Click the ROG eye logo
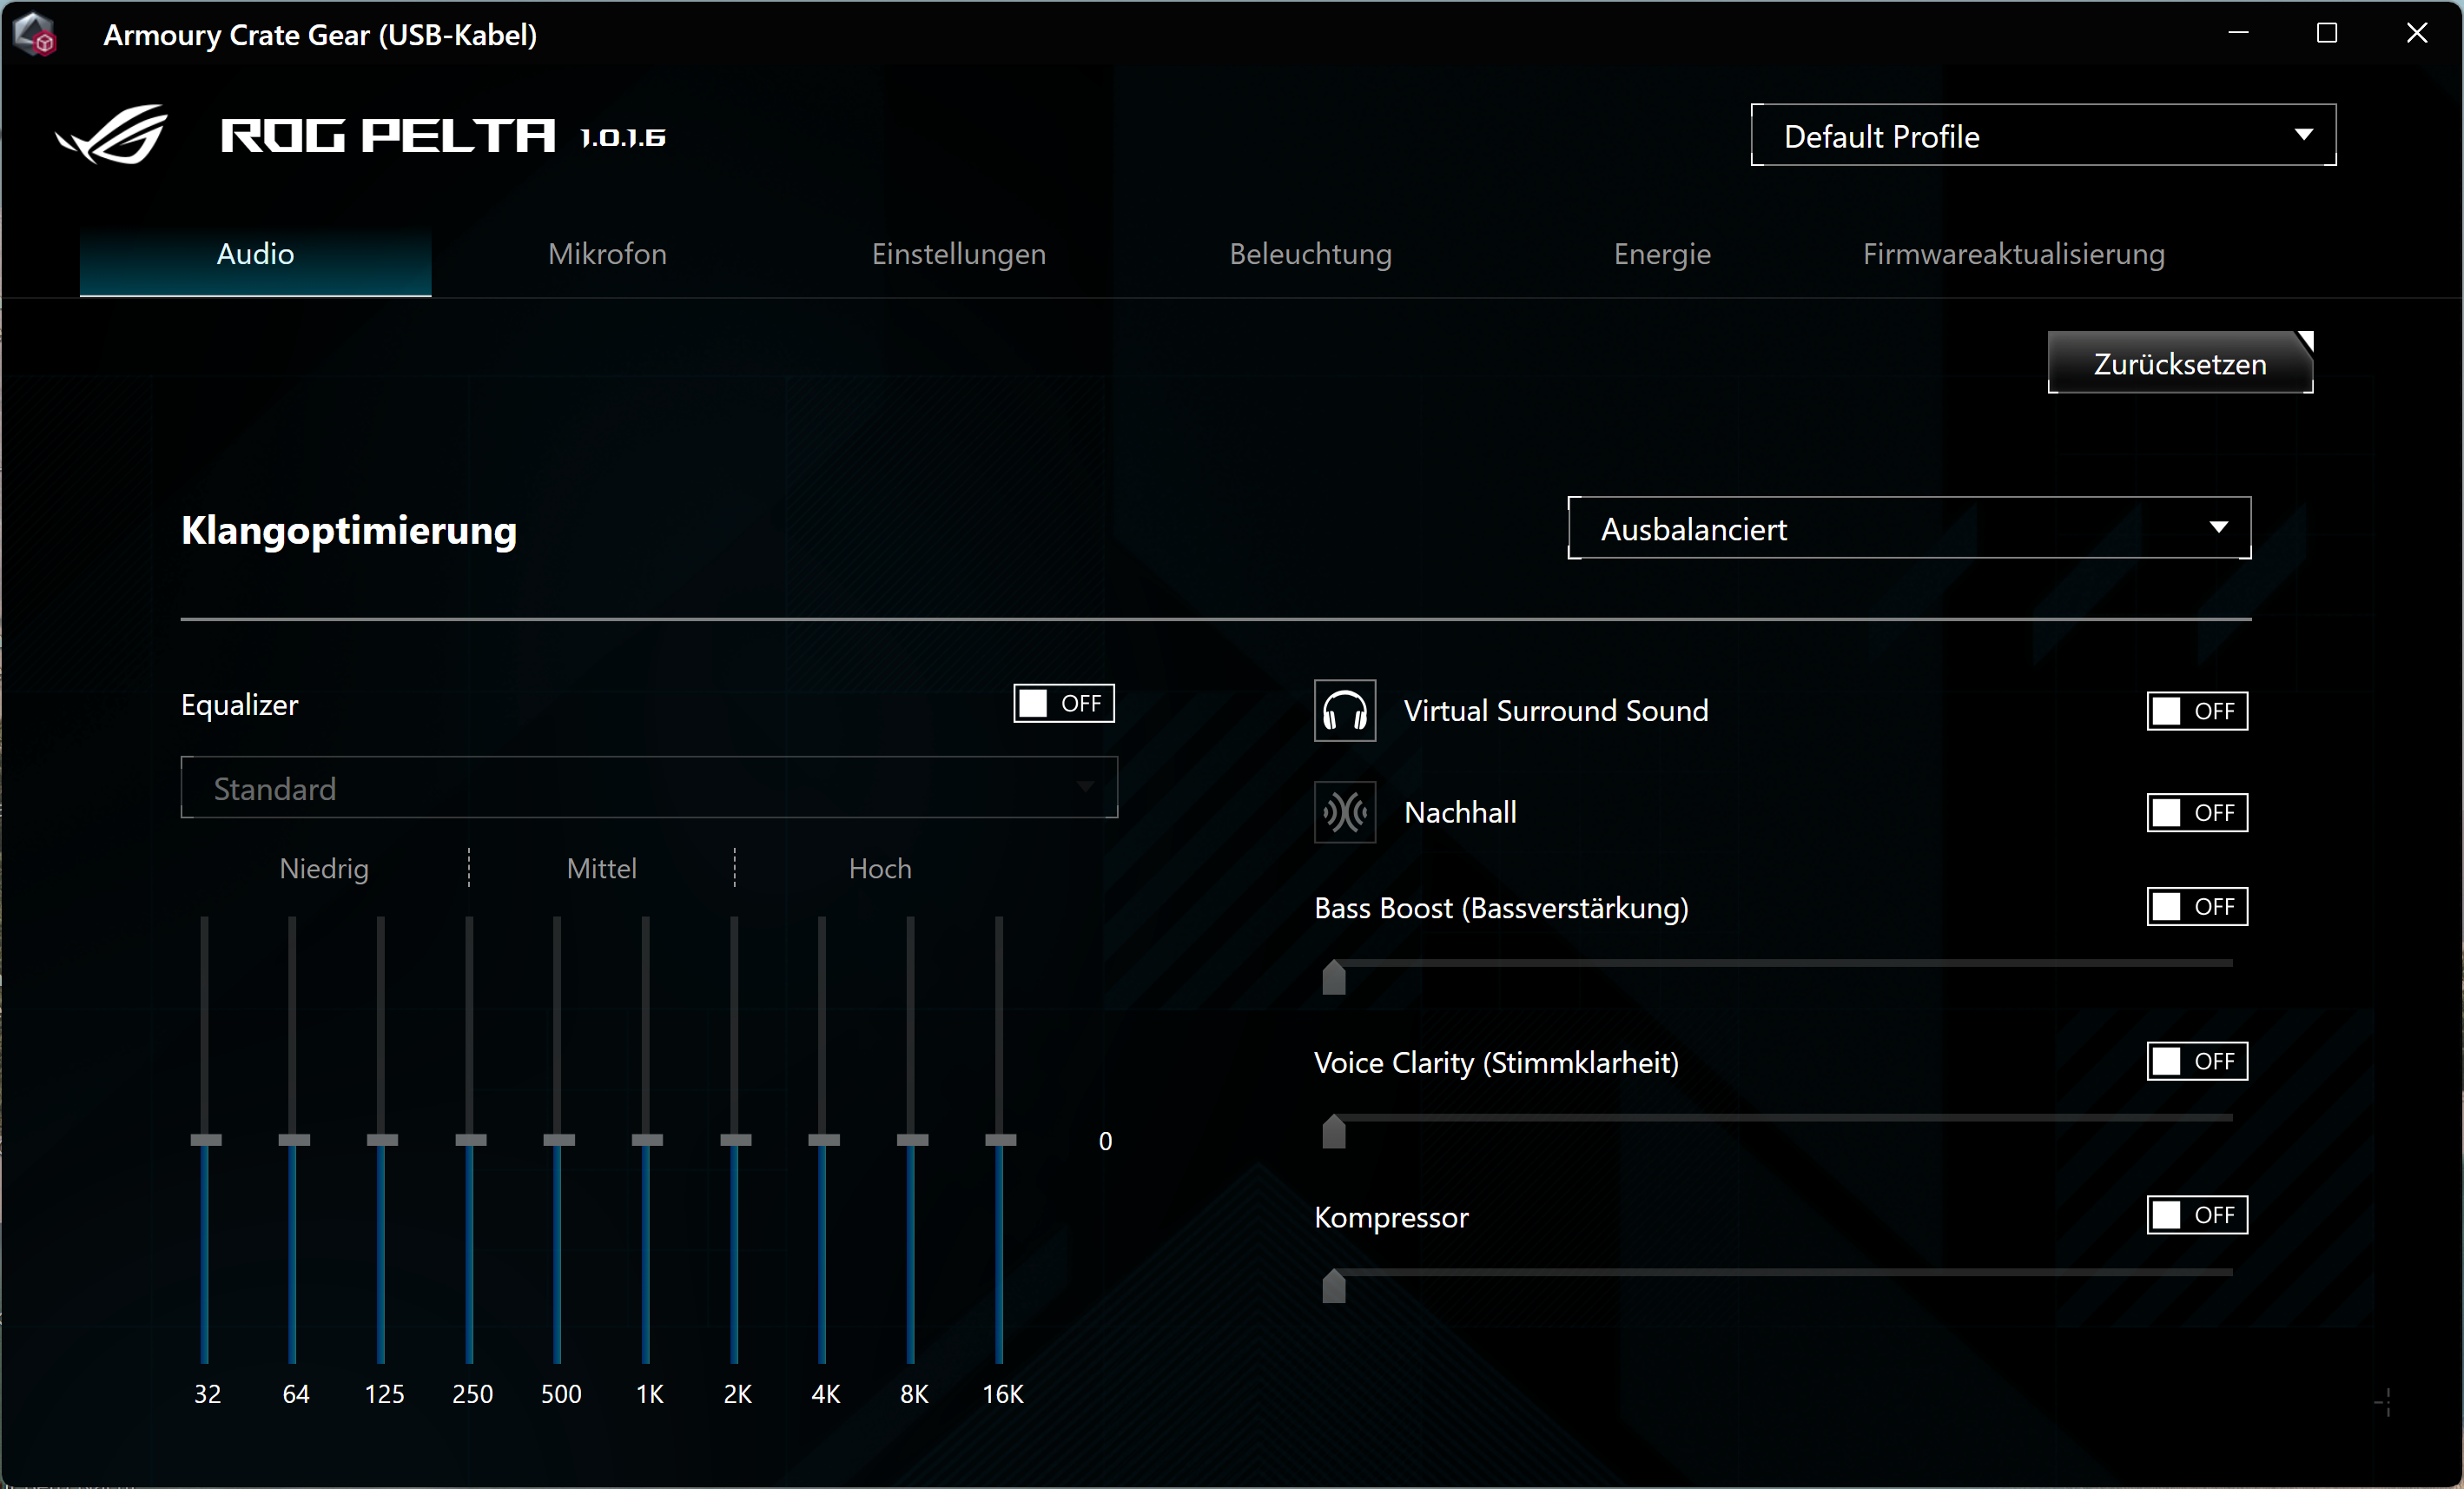This screenshot has width=2464, height=1489. 112,134
